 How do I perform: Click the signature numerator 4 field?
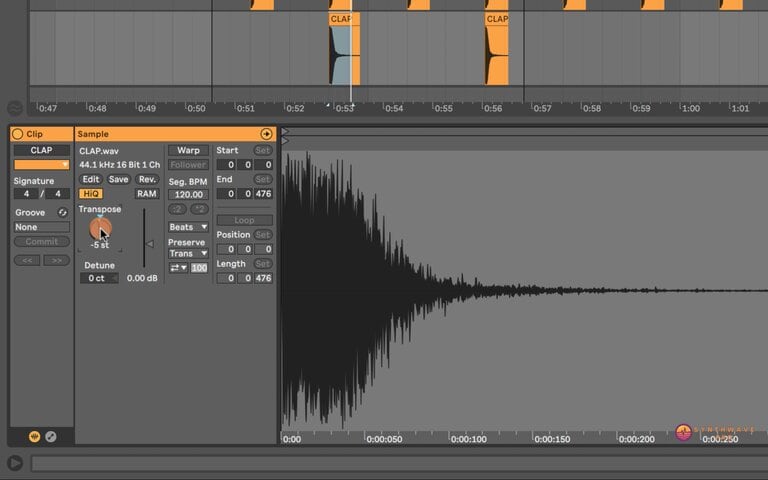(26, 193)
